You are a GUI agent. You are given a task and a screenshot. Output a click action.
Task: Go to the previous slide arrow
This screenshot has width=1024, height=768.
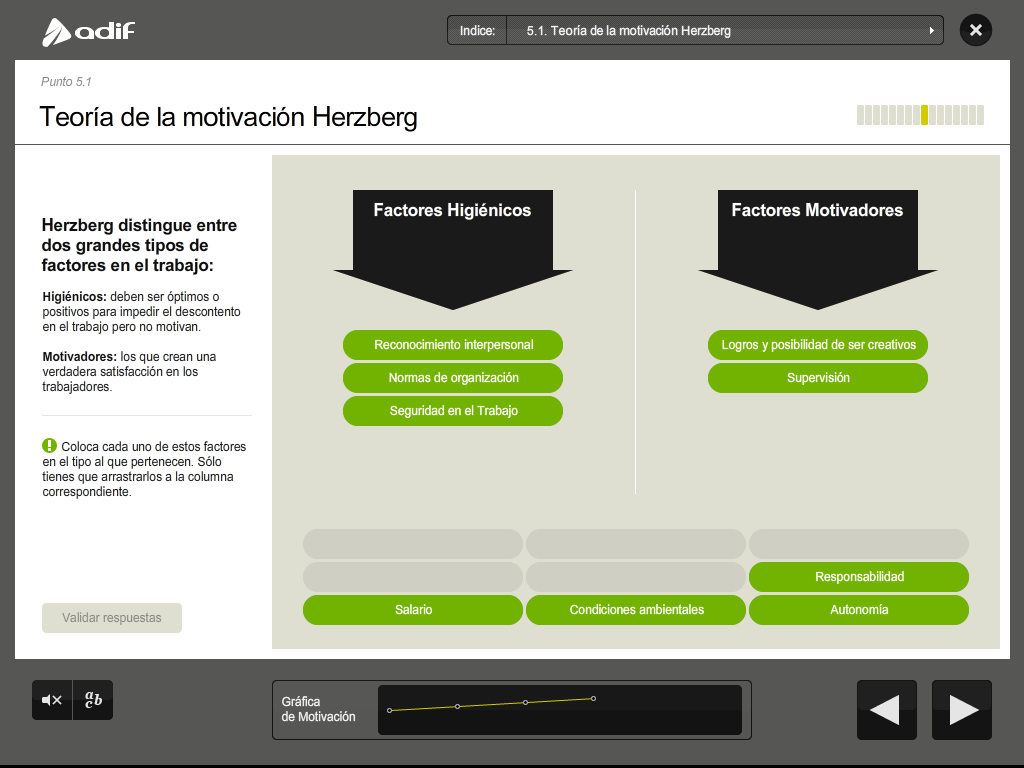[x=886, y=710]
